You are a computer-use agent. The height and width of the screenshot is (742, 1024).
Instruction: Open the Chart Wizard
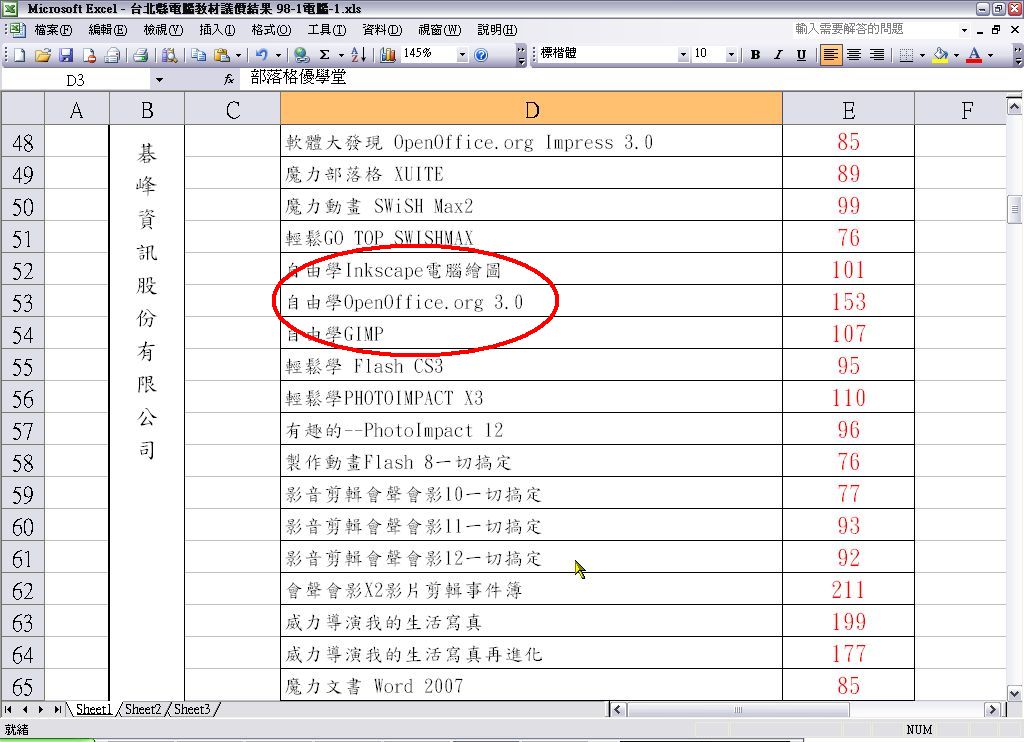coord(387,55)
